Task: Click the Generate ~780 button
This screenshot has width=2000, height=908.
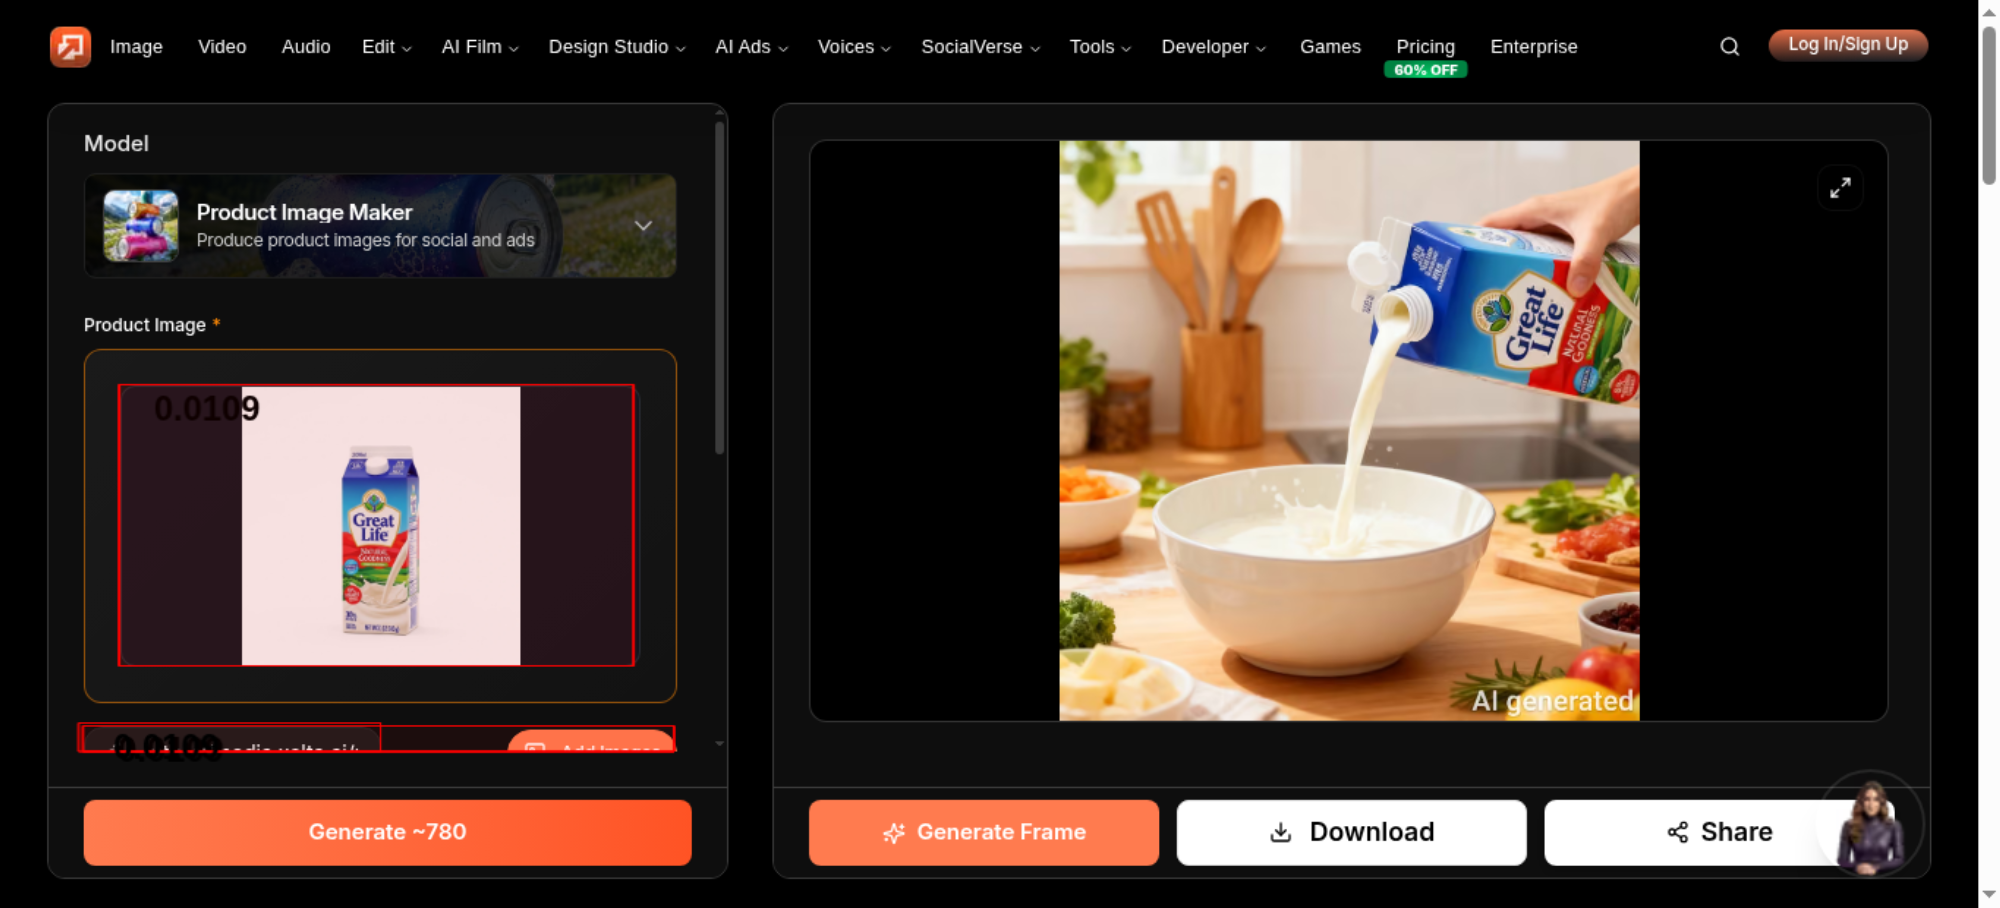Action: (x=388, y=832)
